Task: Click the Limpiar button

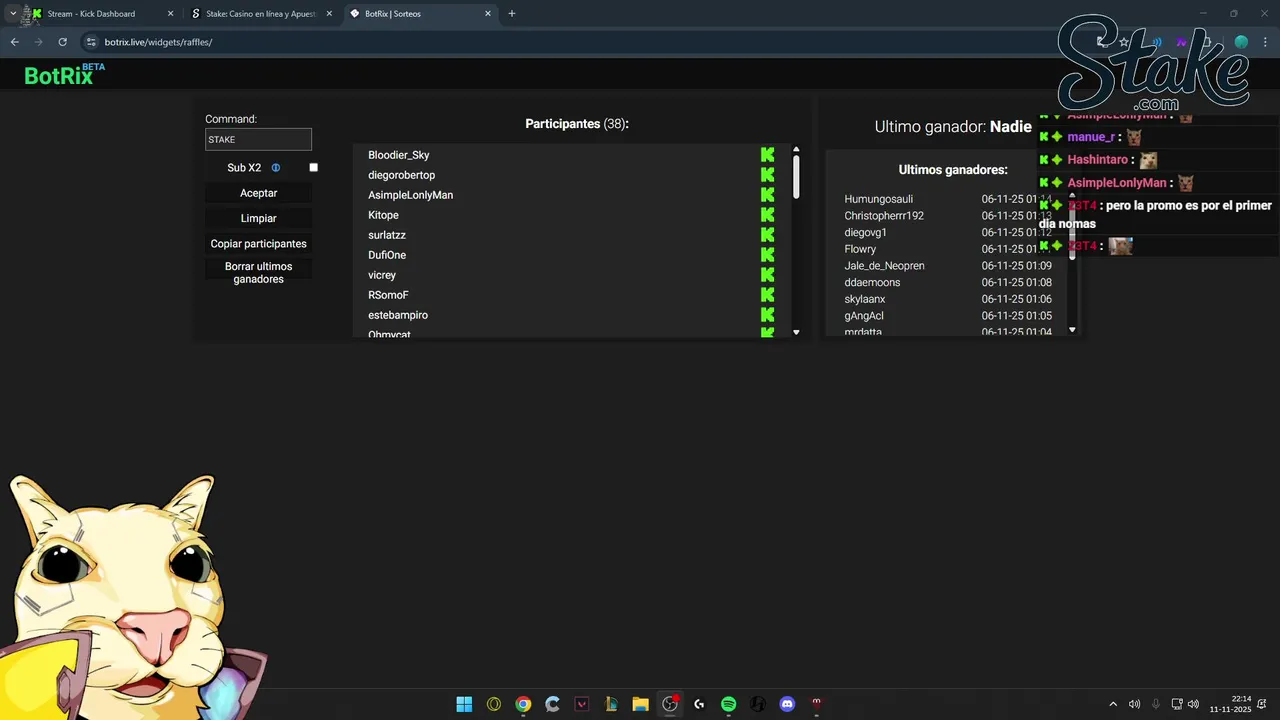Action: [x=259, y=218]
